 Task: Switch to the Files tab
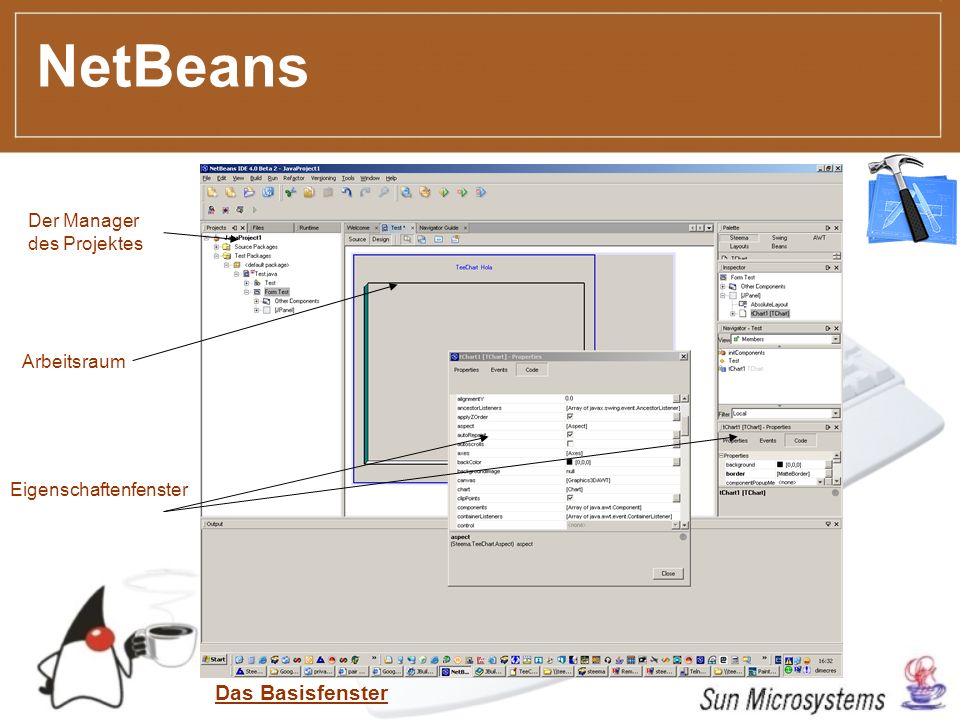[x=271, y=228]
